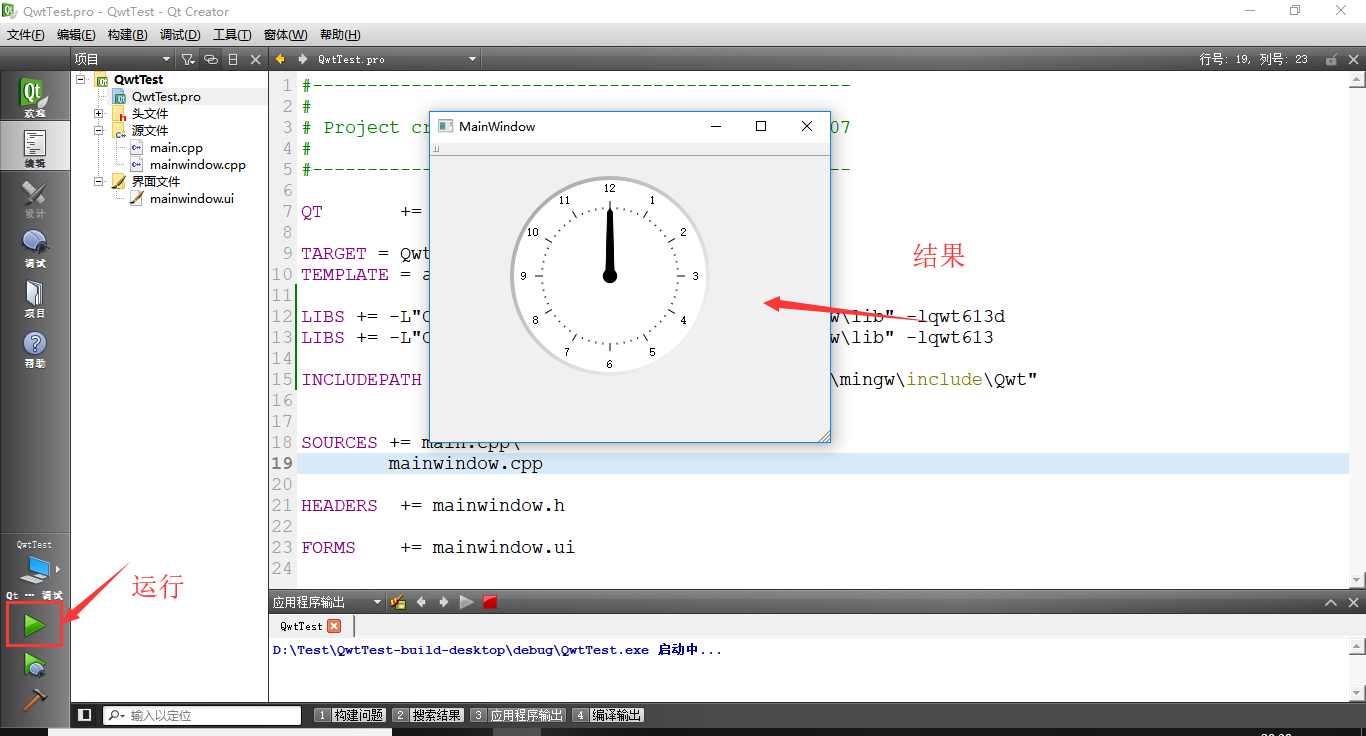
Task: Minimize the output pane with the caret
Action: 1331,602
